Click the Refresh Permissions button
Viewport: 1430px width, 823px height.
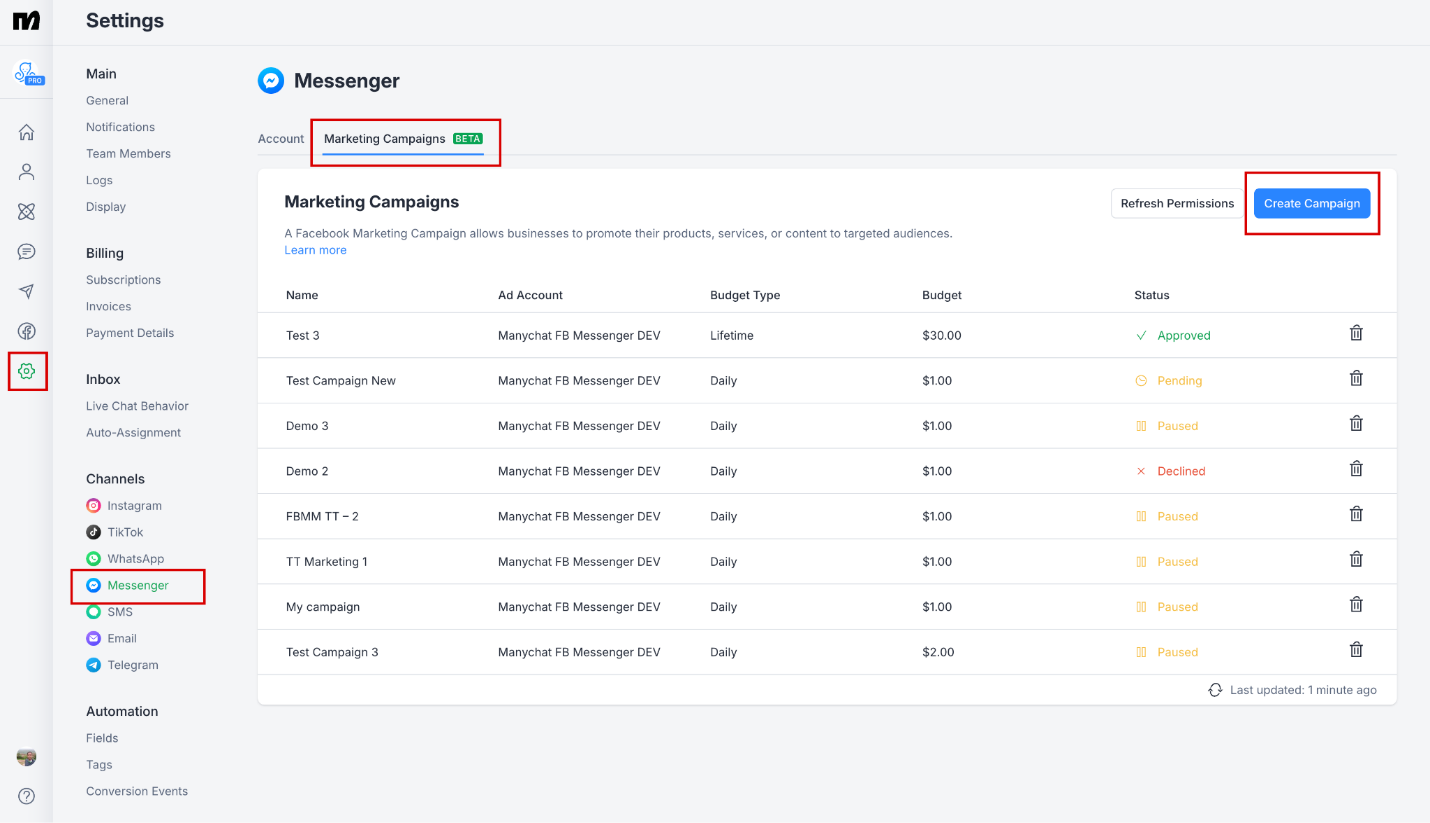click(x=1177, y=203)
